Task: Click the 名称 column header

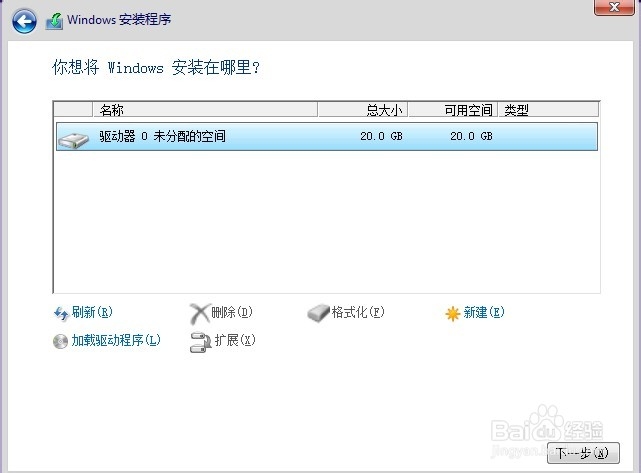Action: click(205, 110)
